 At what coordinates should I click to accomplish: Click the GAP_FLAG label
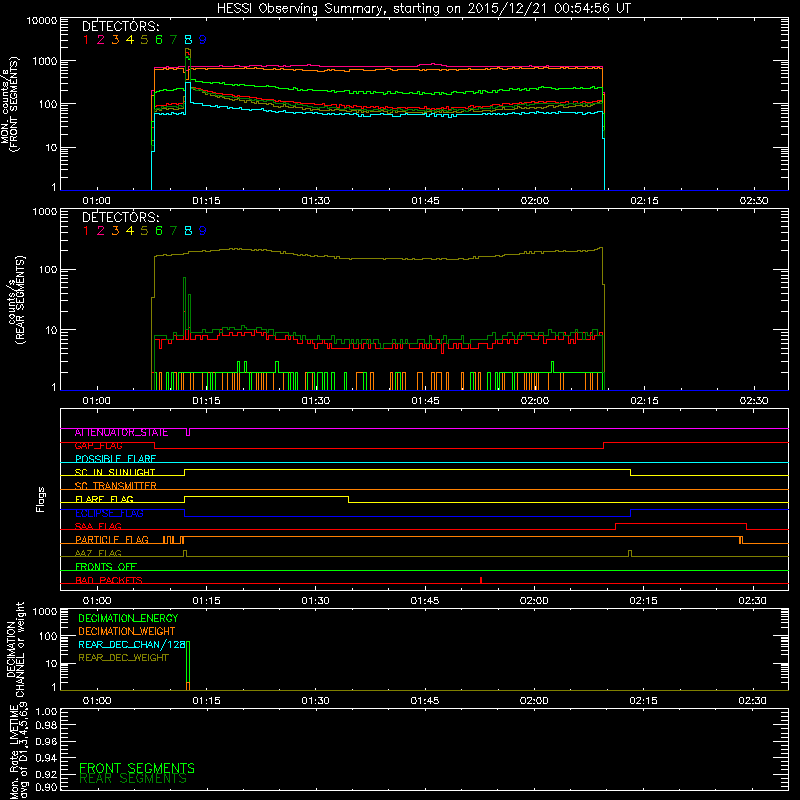98,446
